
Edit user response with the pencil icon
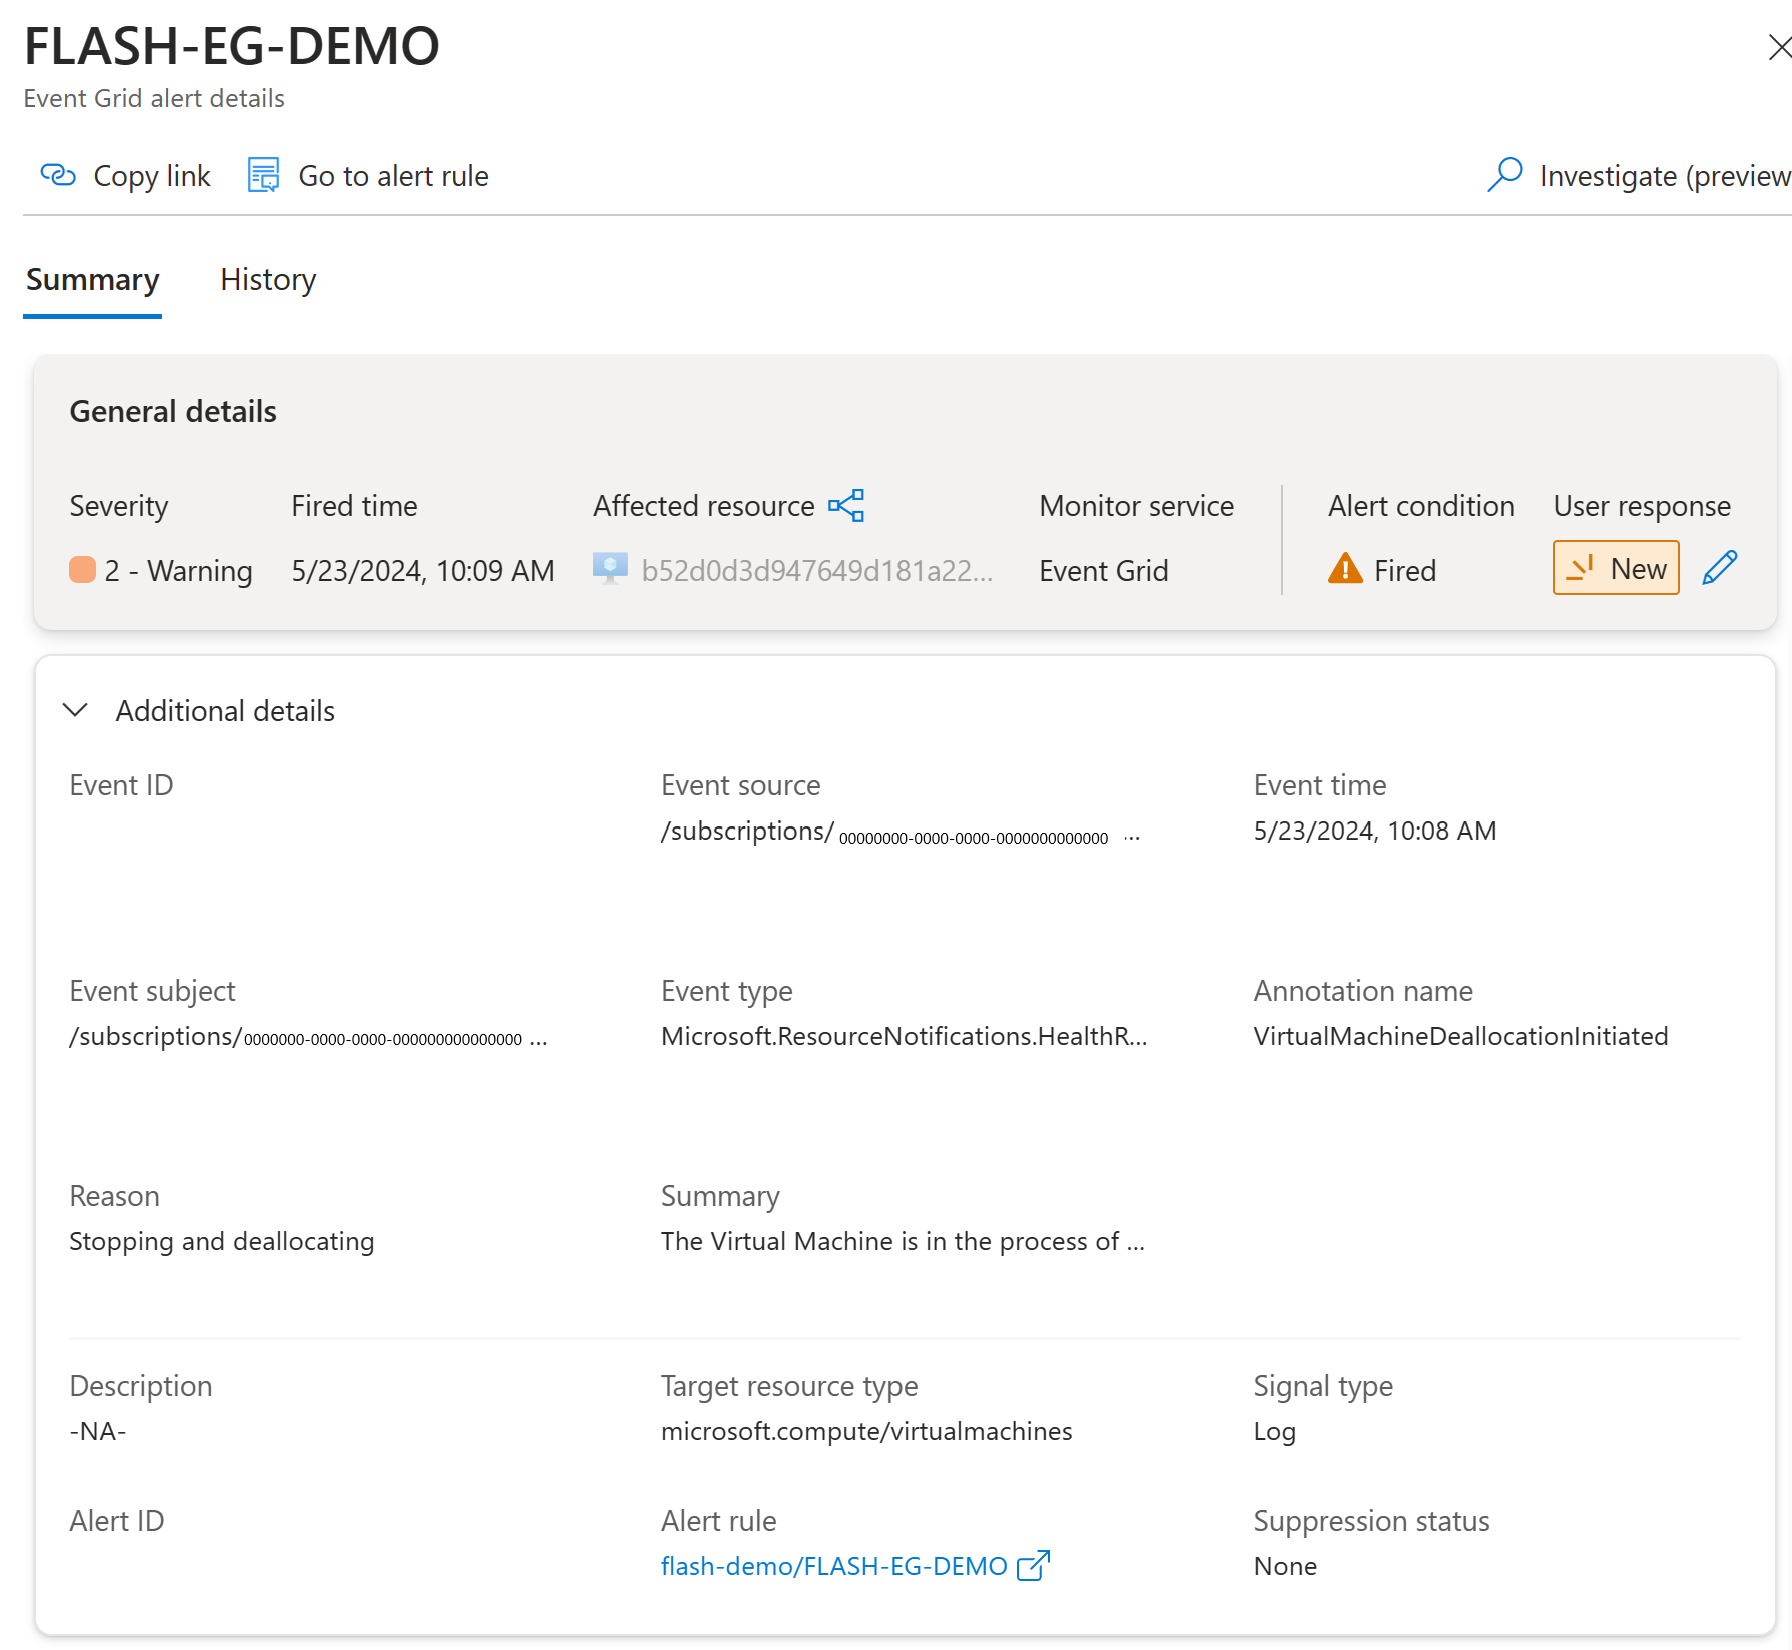[1719, 567]
